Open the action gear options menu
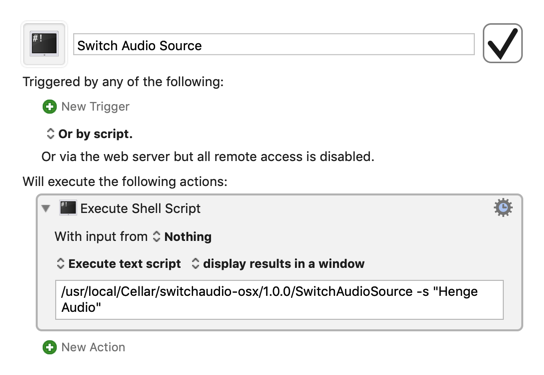This screenshot has width=544, height=375. (x=503, y=207)
